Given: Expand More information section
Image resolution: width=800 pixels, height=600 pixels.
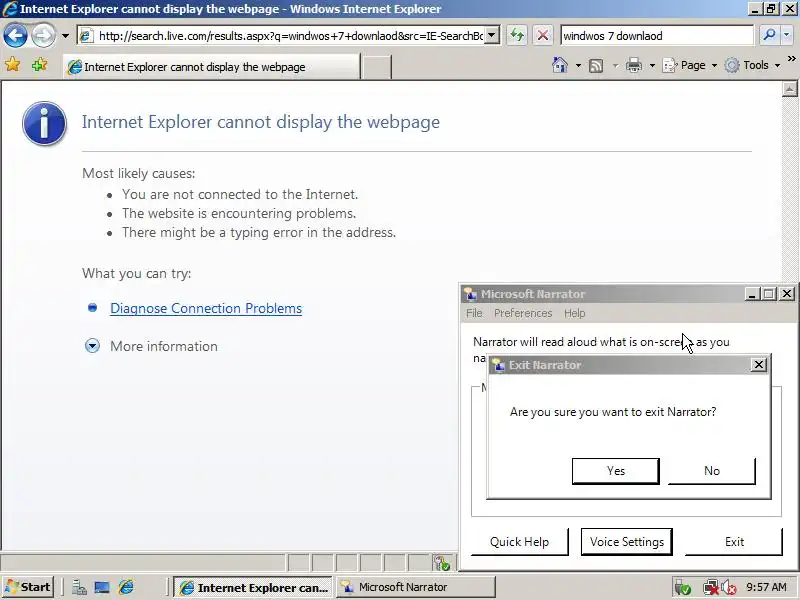Looking at the screenshot, I should tap(164, 346).
